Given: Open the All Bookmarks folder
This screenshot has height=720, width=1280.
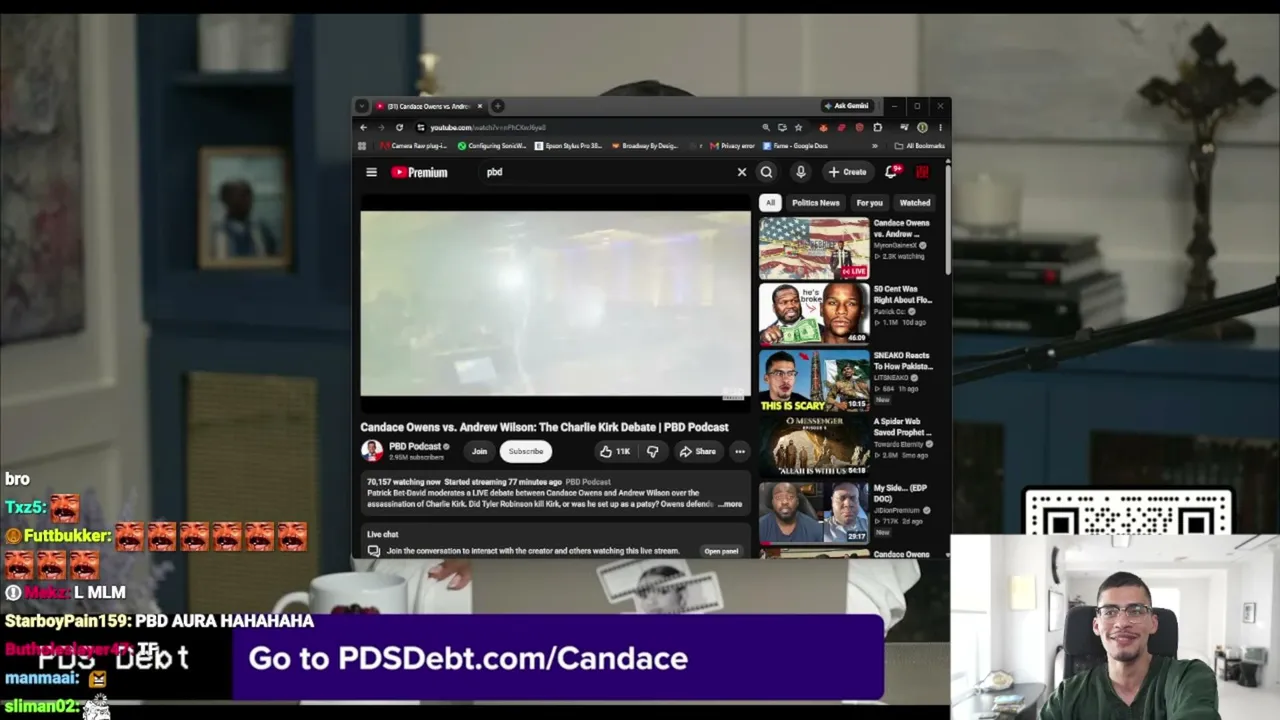Looking at the screenshot, I should coord(920,146).
